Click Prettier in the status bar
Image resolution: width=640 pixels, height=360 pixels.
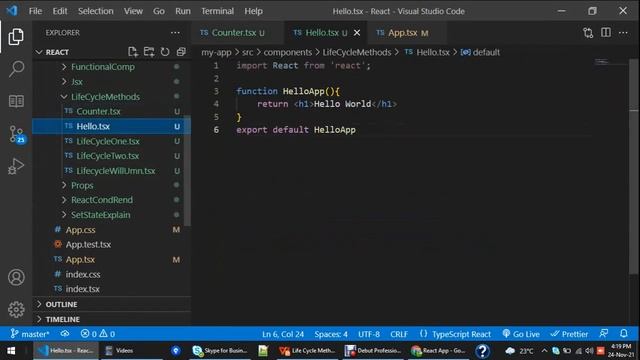[569, 334]
